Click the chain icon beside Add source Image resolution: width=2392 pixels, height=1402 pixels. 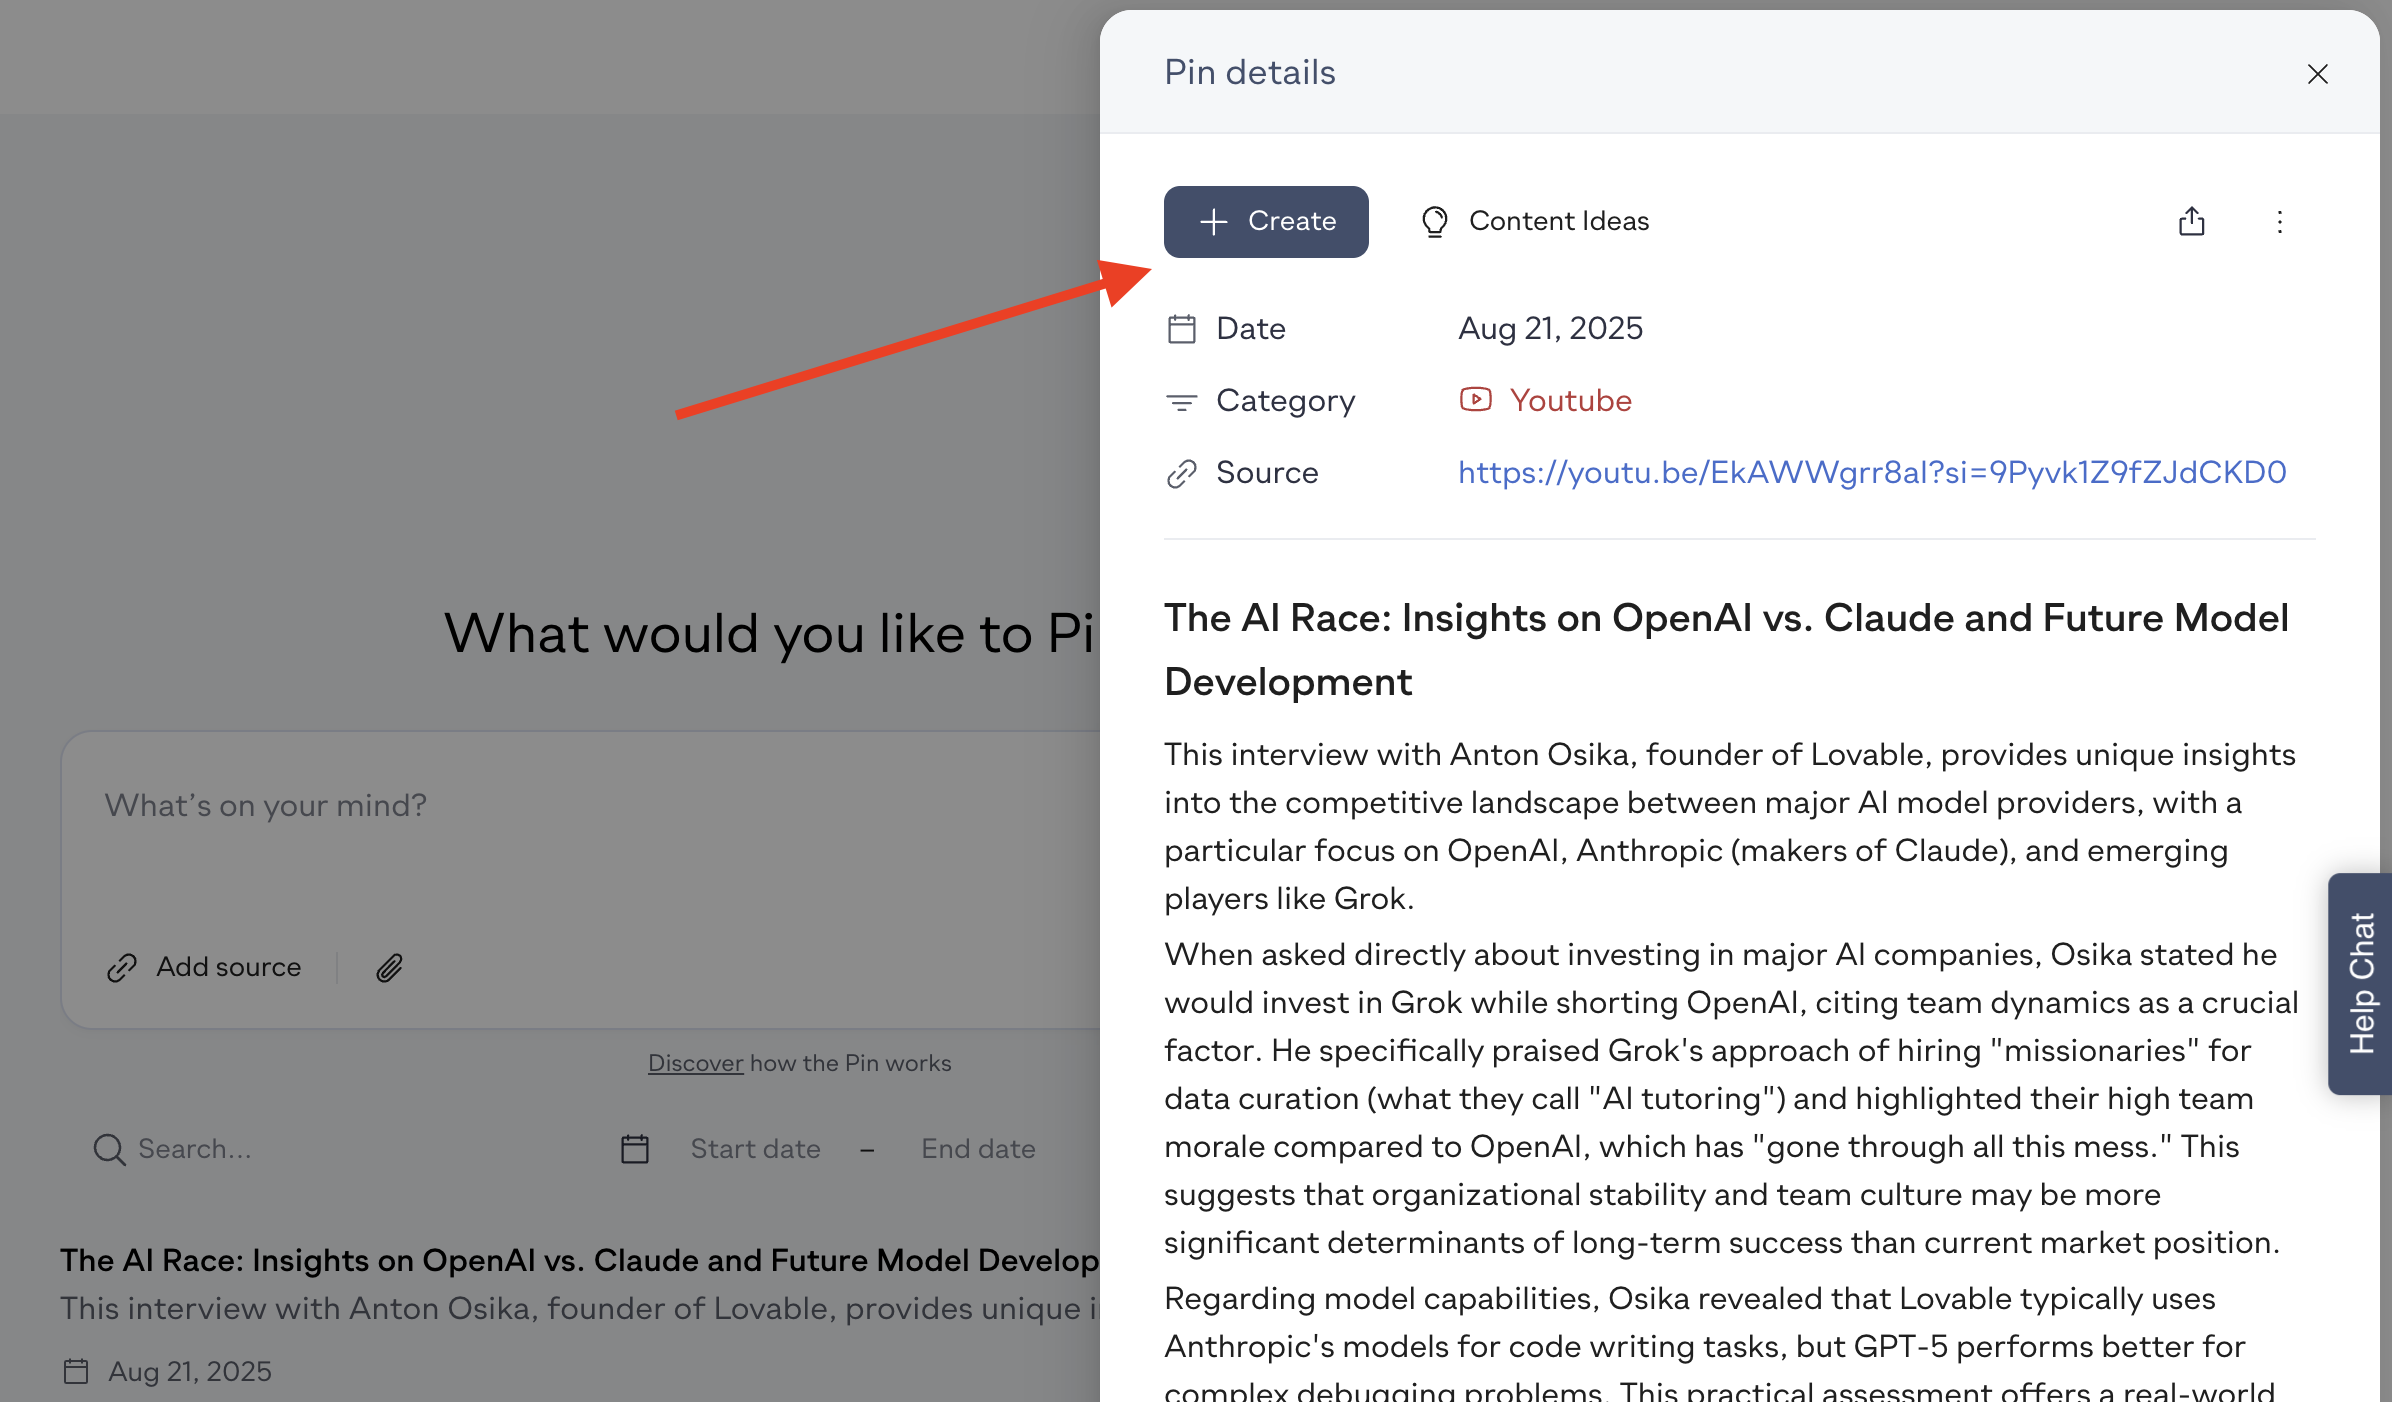(x=121, y=967)
